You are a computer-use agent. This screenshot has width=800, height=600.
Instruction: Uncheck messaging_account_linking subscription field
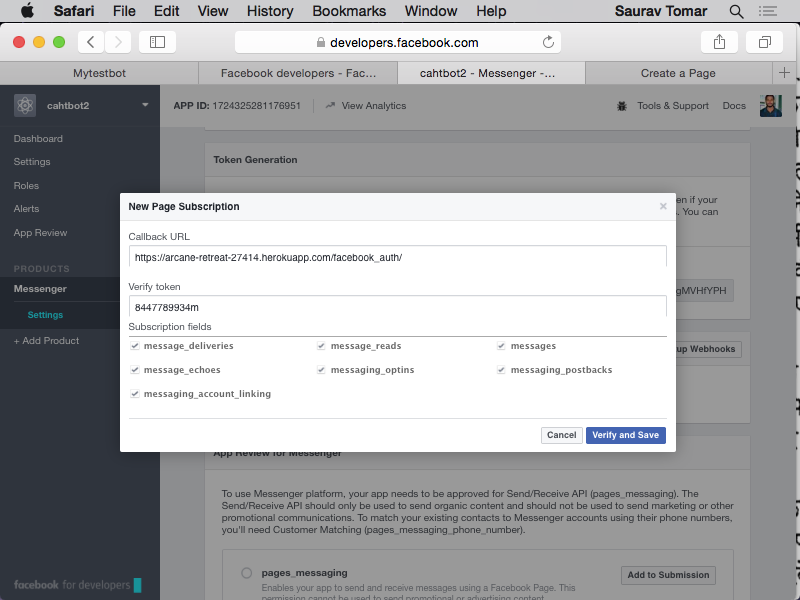(x=135, y=394)
